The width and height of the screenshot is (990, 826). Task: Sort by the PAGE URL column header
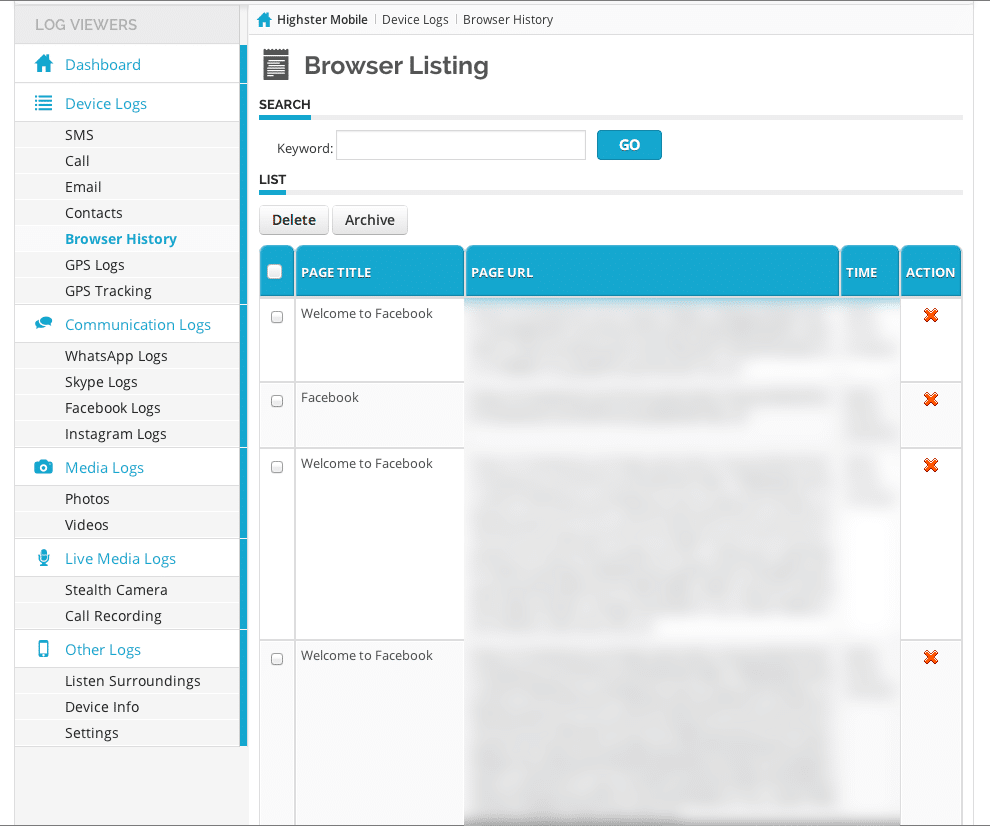pos(652,272)
